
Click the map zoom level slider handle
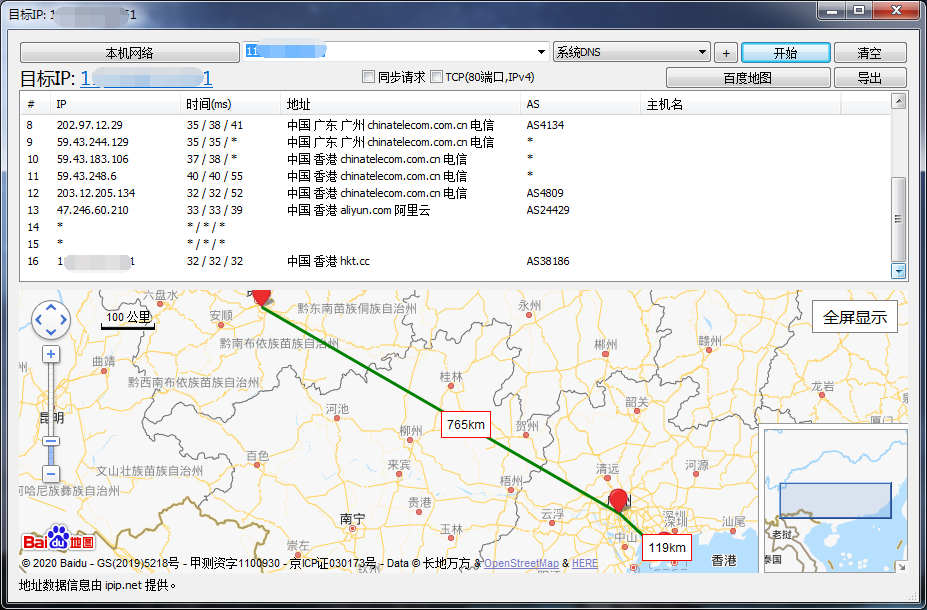[51, 442]
